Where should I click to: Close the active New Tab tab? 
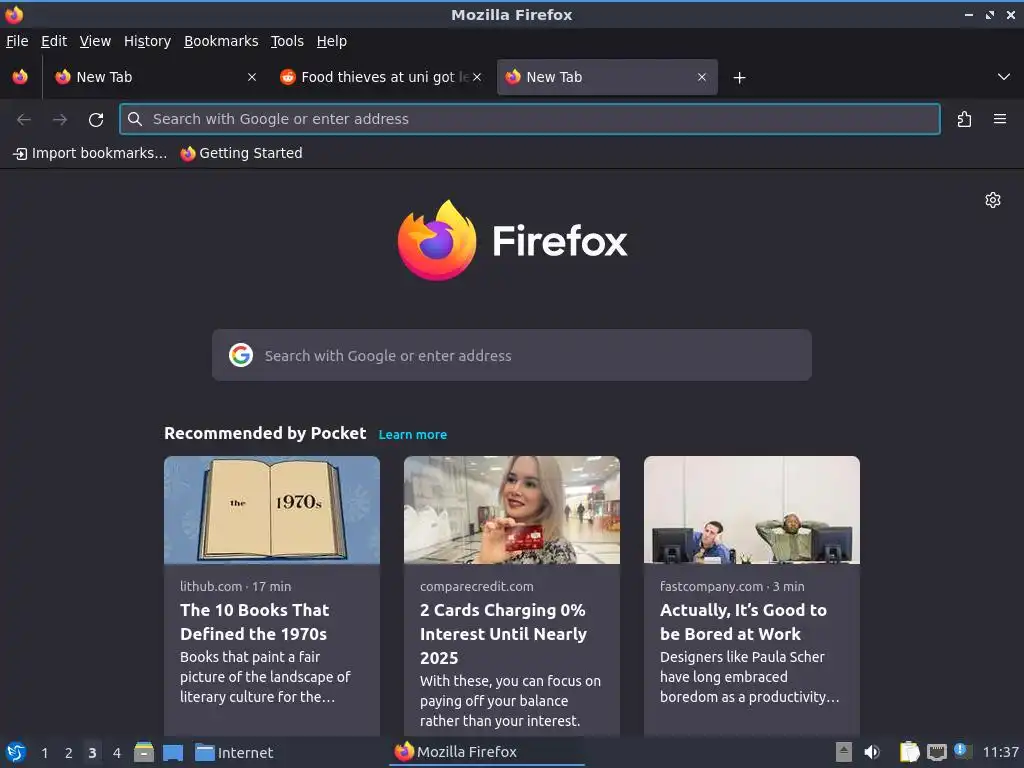702,77
